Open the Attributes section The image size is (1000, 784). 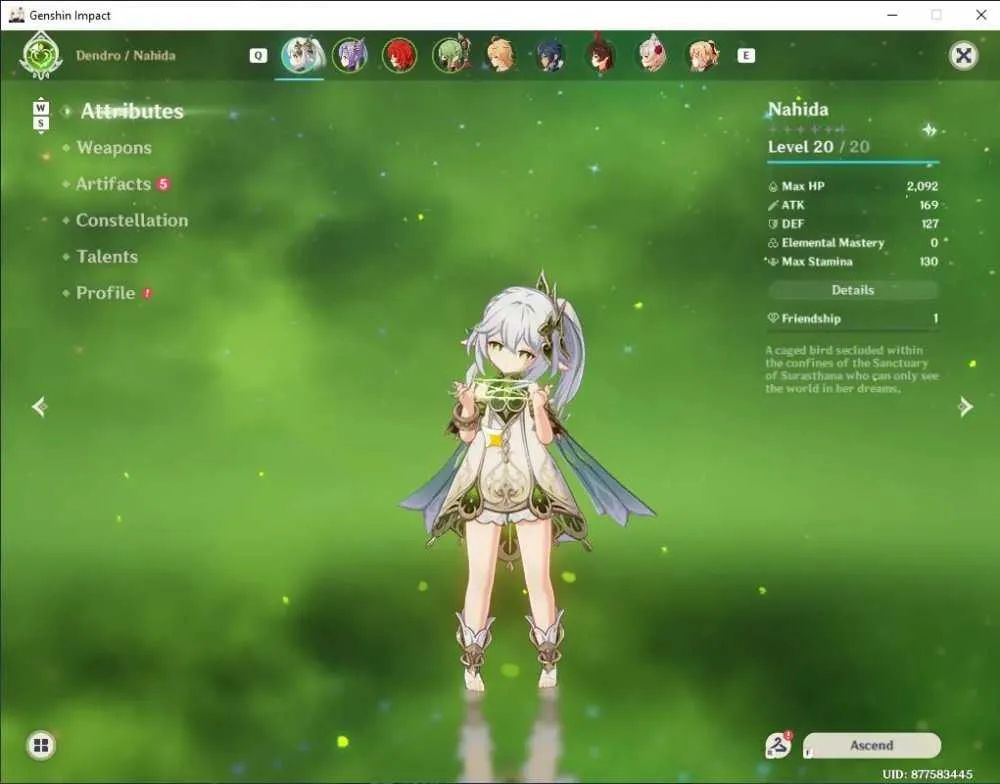(x=132, y=112)
